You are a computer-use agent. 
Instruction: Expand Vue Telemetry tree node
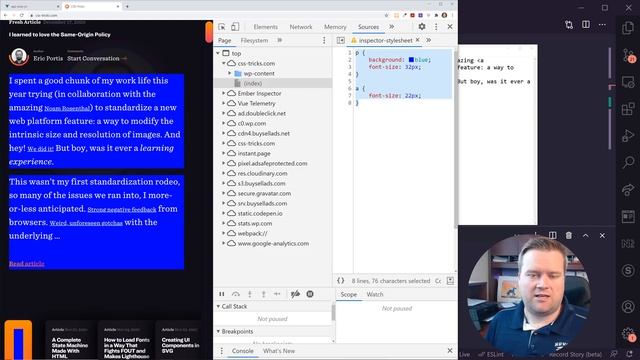coord(224,103)
